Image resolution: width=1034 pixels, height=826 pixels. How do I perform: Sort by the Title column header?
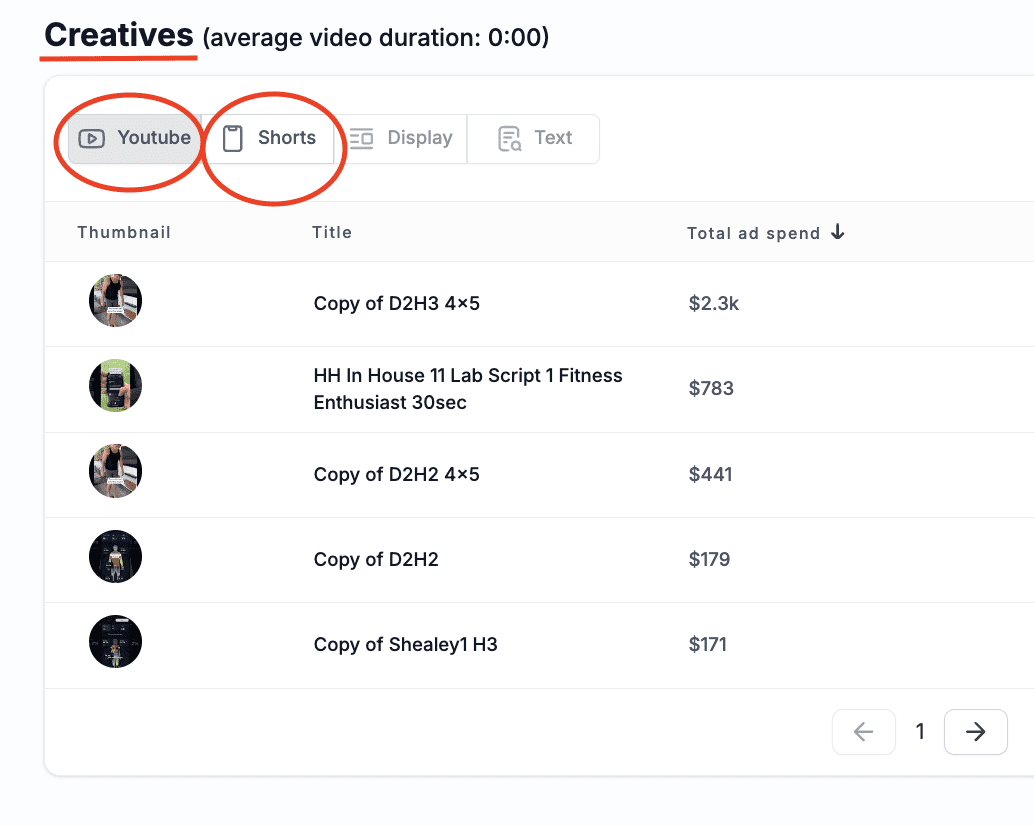tap(331, 232)
